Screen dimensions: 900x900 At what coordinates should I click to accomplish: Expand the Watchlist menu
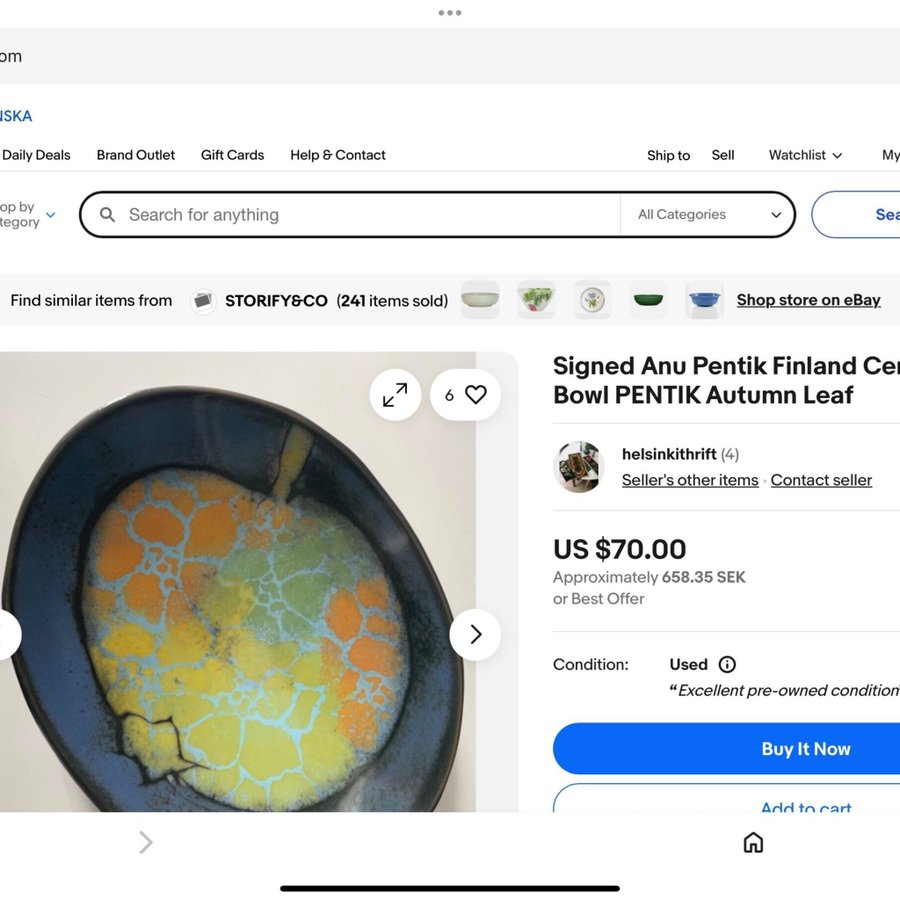pyautogui.click(x=805, y=155)
